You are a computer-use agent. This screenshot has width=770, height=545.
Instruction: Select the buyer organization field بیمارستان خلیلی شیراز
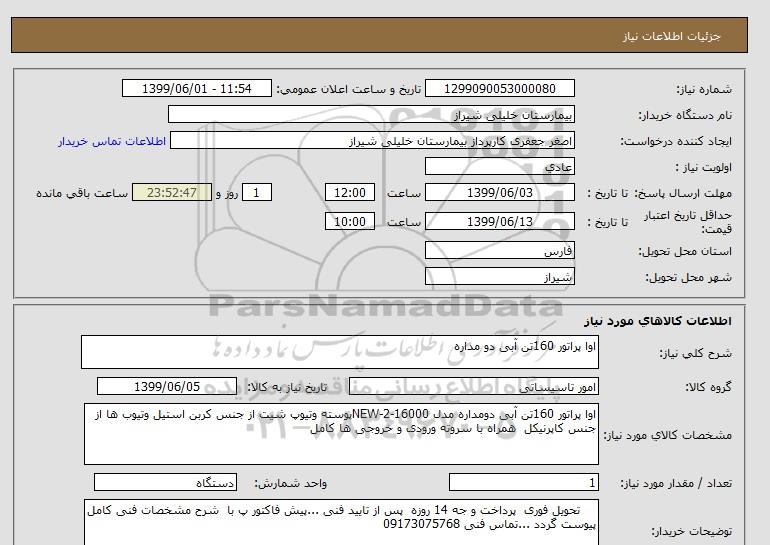point(371,114)
